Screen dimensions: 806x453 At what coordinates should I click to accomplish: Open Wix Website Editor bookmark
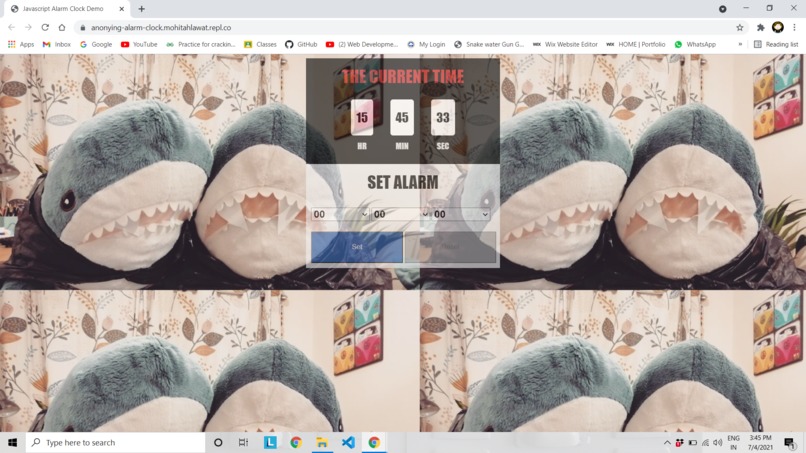565,44
